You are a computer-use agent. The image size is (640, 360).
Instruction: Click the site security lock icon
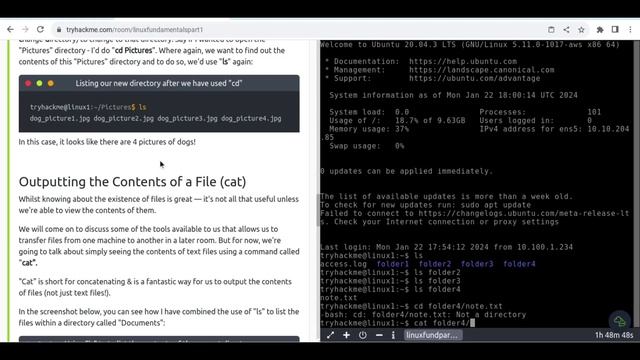click(59, 29)
